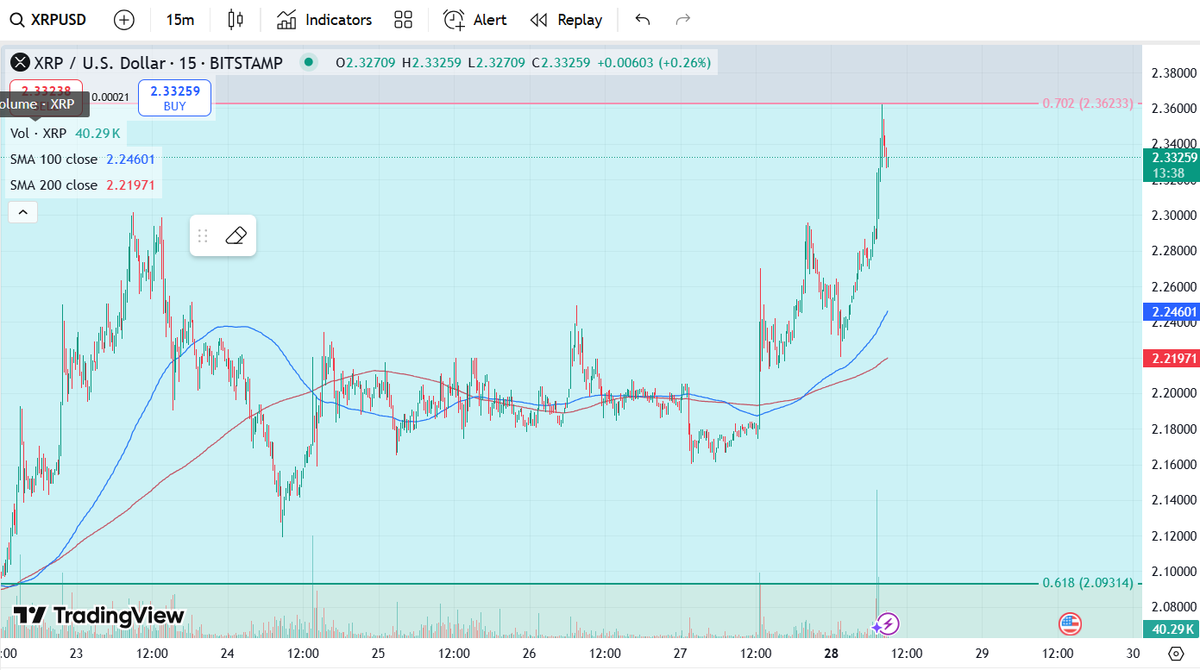Add a compare symbol with the plus icon
The height and width of the screenshot is (670, 1200).
tap(124, 20)
